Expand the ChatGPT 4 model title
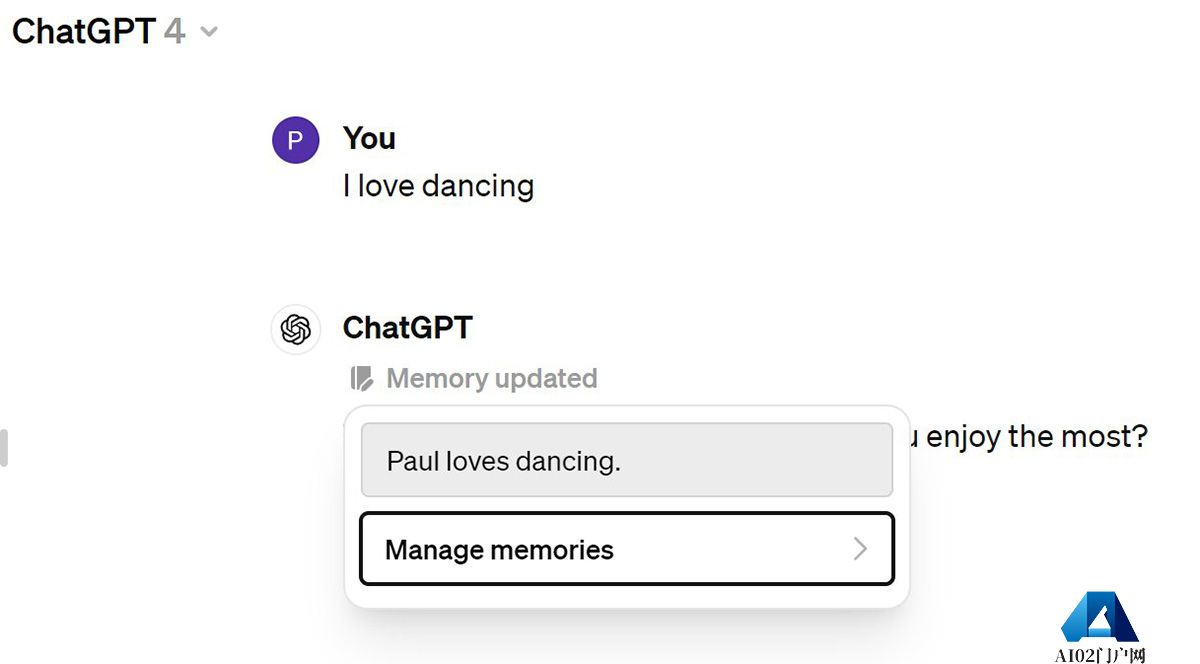 [x=115, y=31]
